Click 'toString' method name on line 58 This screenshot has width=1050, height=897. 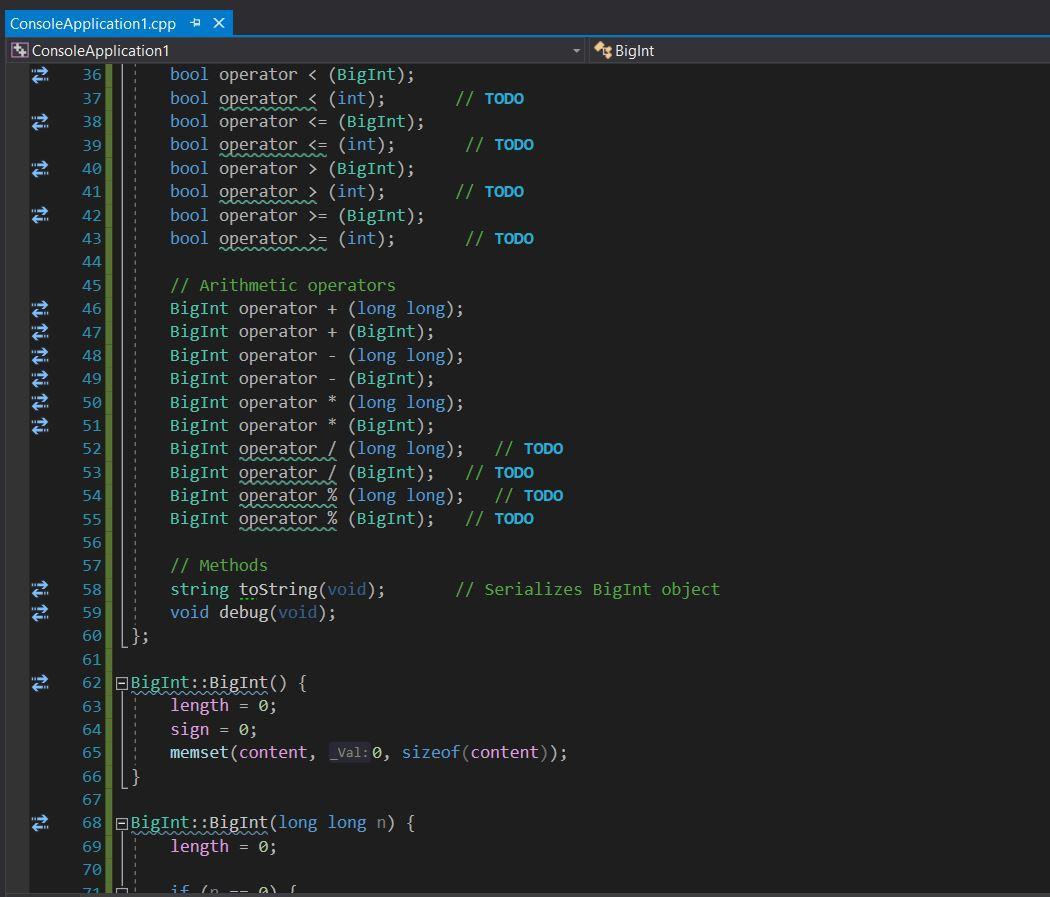coord(278,589)
